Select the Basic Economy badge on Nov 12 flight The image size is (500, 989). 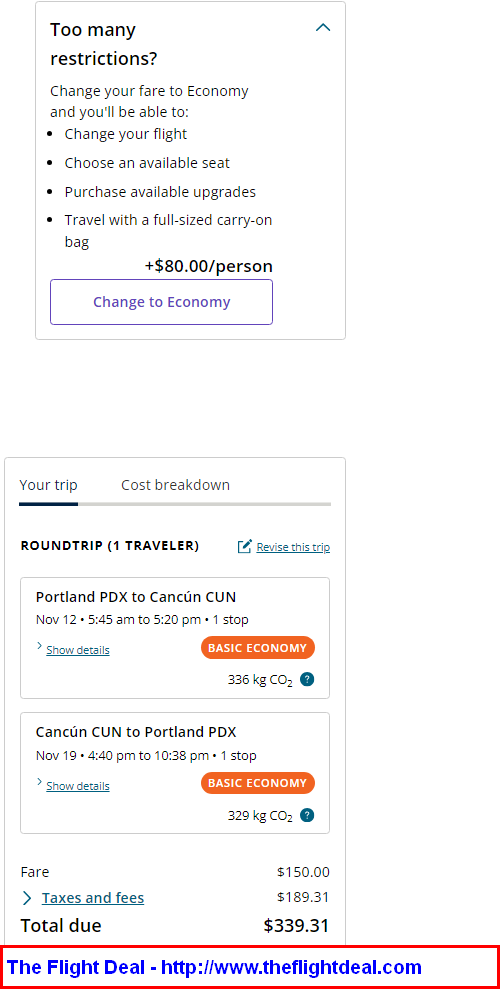point(258,648)
